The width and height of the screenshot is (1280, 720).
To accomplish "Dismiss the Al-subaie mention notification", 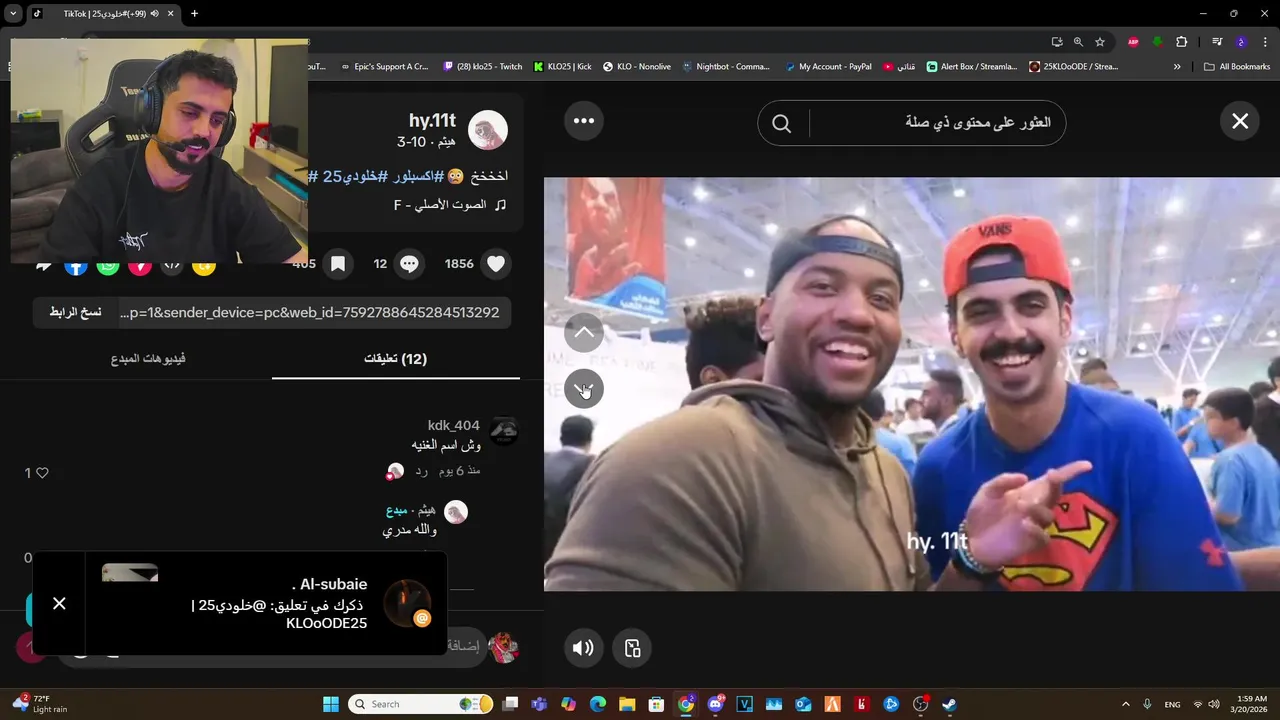I will (59, 603).
